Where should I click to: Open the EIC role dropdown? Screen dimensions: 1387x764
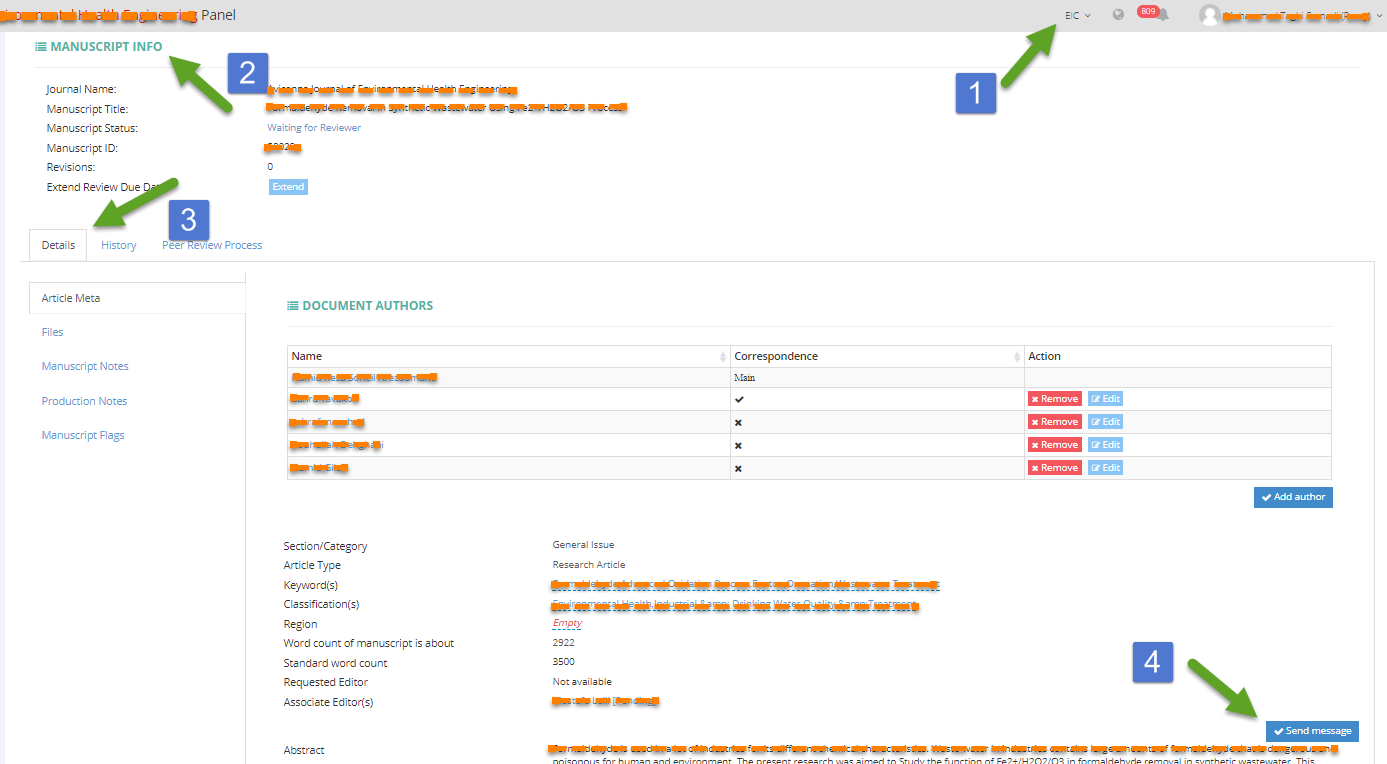(1077, 15)
